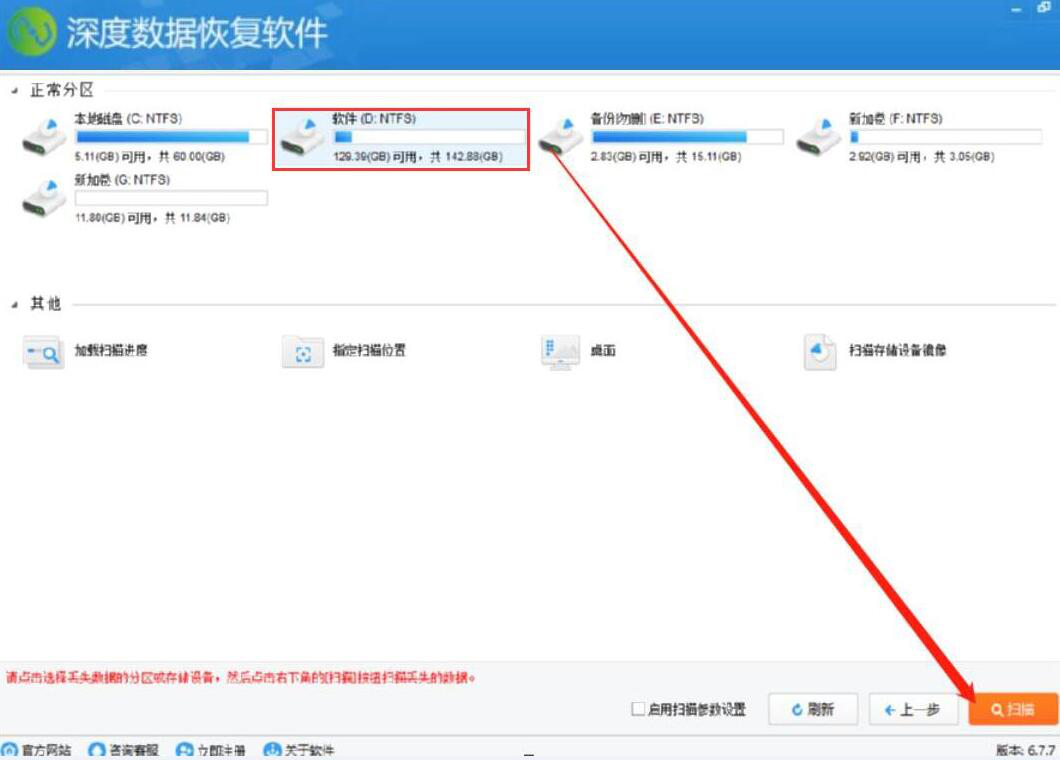
Task: Click the 扫描存储设备镜像 label
Action: [x=897, y=350]
